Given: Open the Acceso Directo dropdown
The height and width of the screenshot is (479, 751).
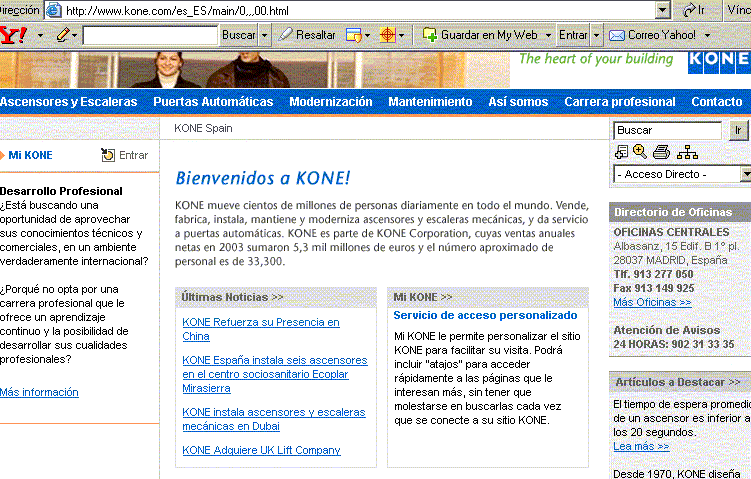Looking at the screenshot, I should tap(683, 174).
